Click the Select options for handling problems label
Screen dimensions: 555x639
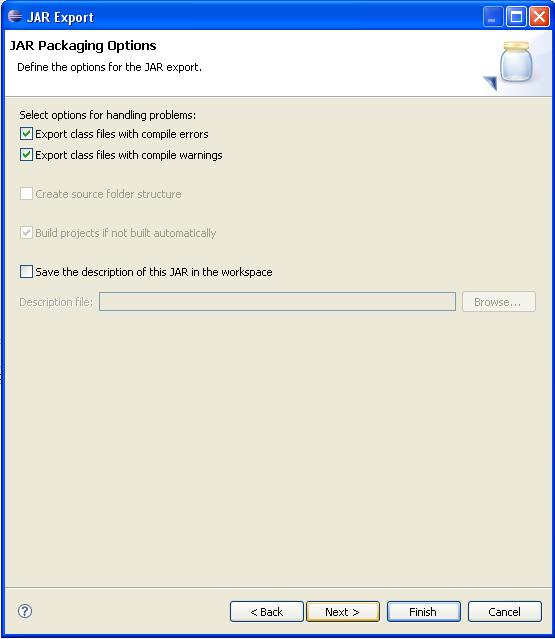click(x=108, y=115)
